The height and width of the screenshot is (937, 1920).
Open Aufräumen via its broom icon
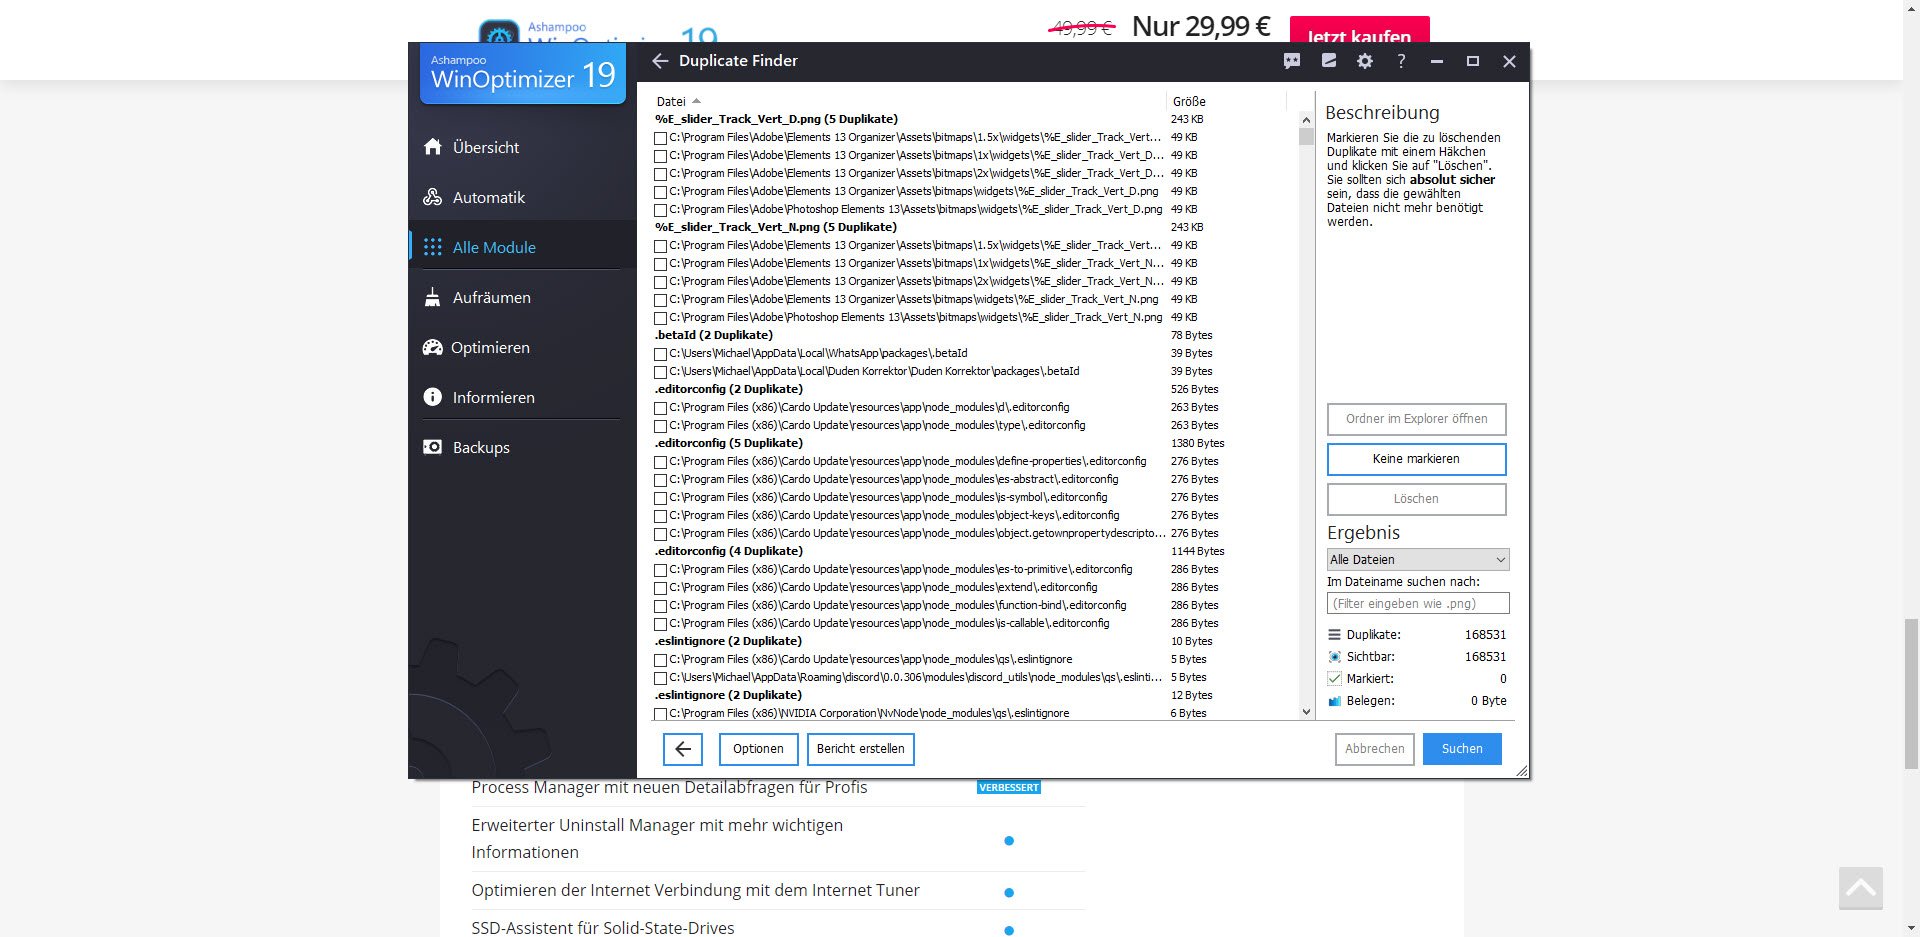coord(432,297)
